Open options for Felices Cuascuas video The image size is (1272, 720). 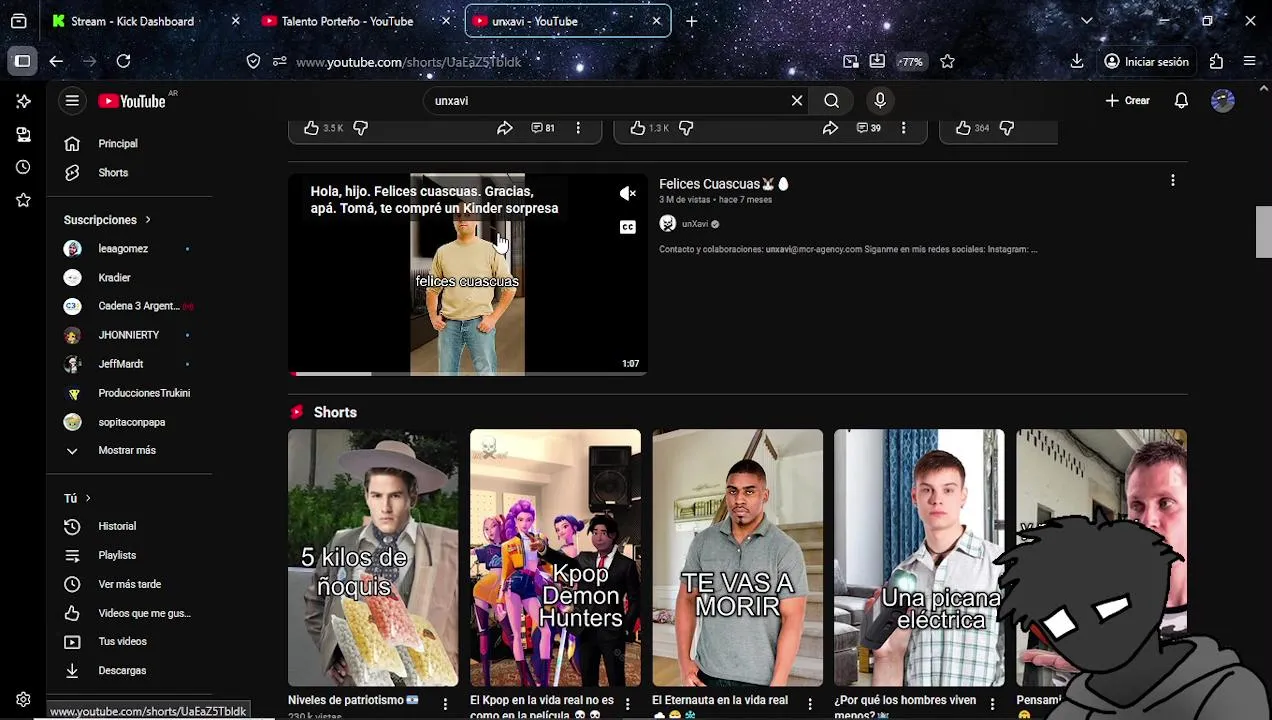[1173, 181]
